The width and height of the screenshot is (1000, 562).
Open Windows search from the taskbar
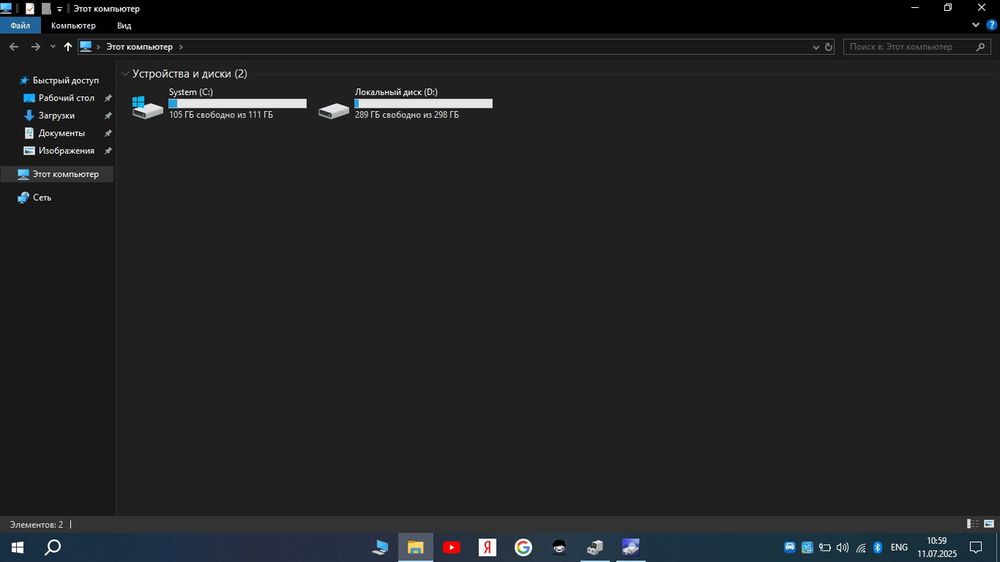click(x=53, y=547)
